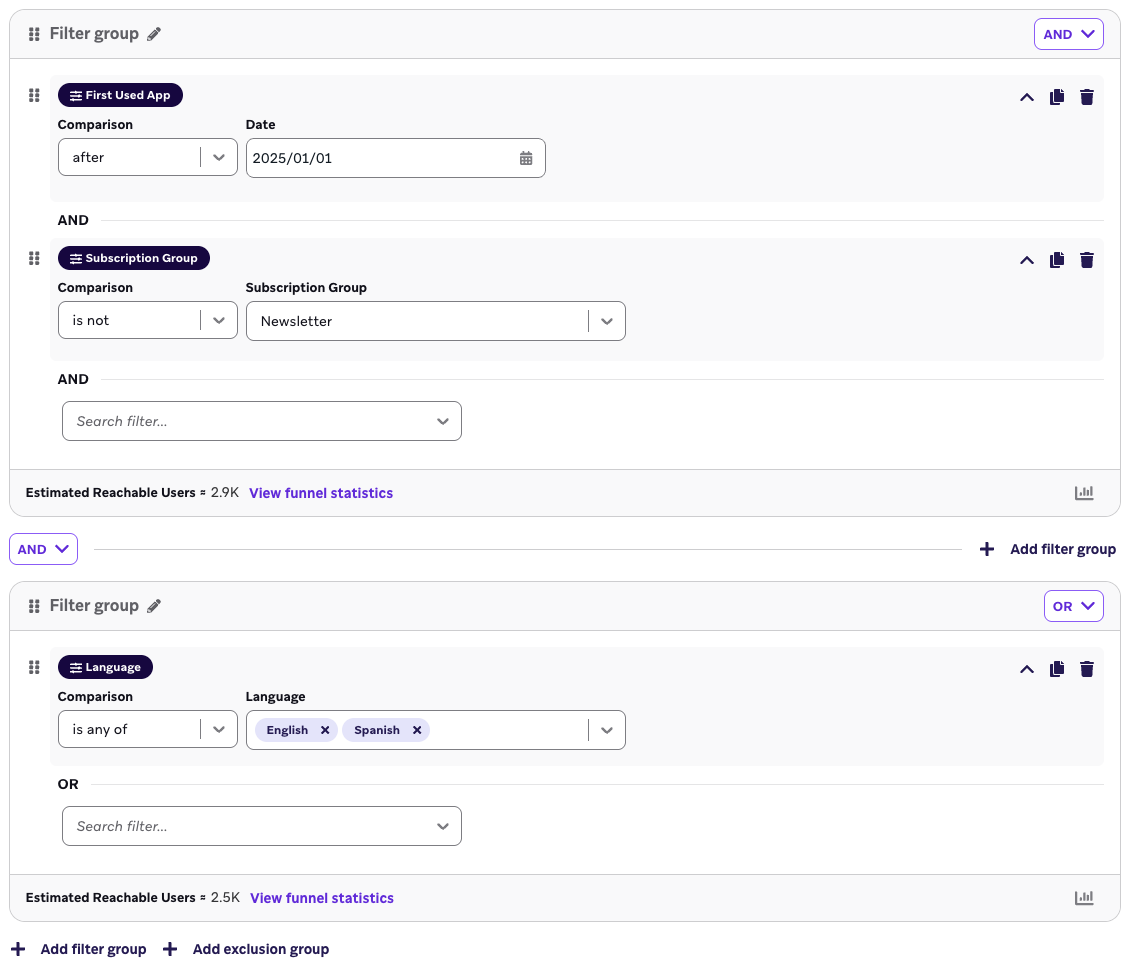Screen dimensions: 1134x974
Task: Duplicate the Subscription Group filter
Action: click(x=1057, y=260)
